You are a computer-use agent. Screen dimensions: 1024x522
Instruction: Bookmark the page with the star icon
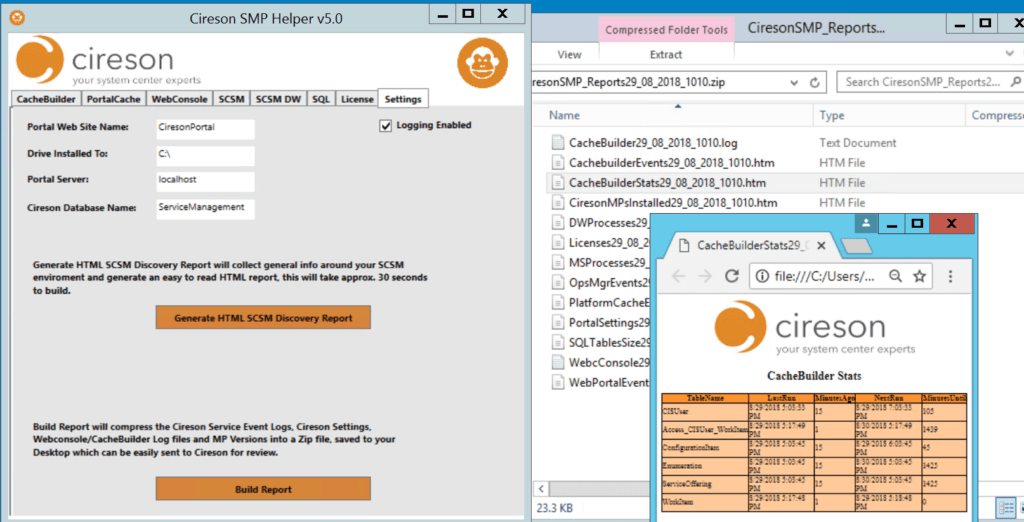(920, 276)
